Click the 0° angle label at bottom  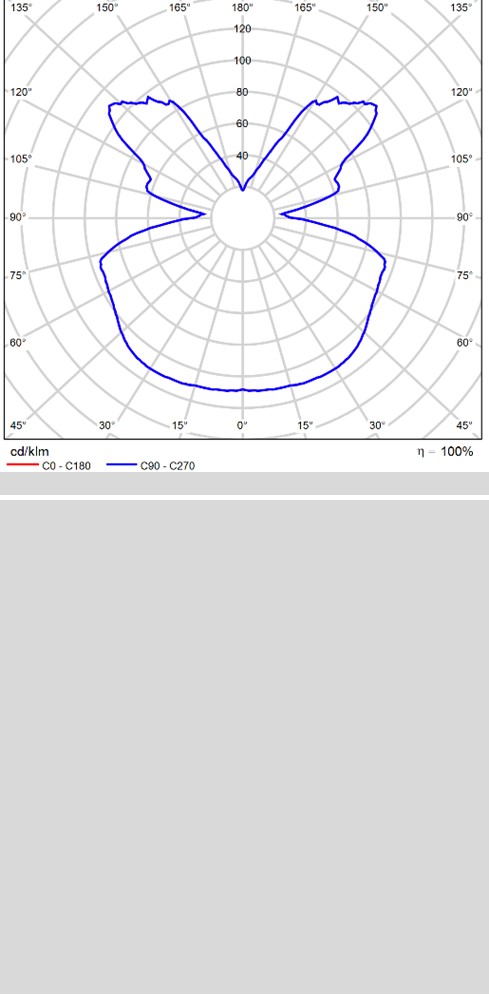click(242, 425)
